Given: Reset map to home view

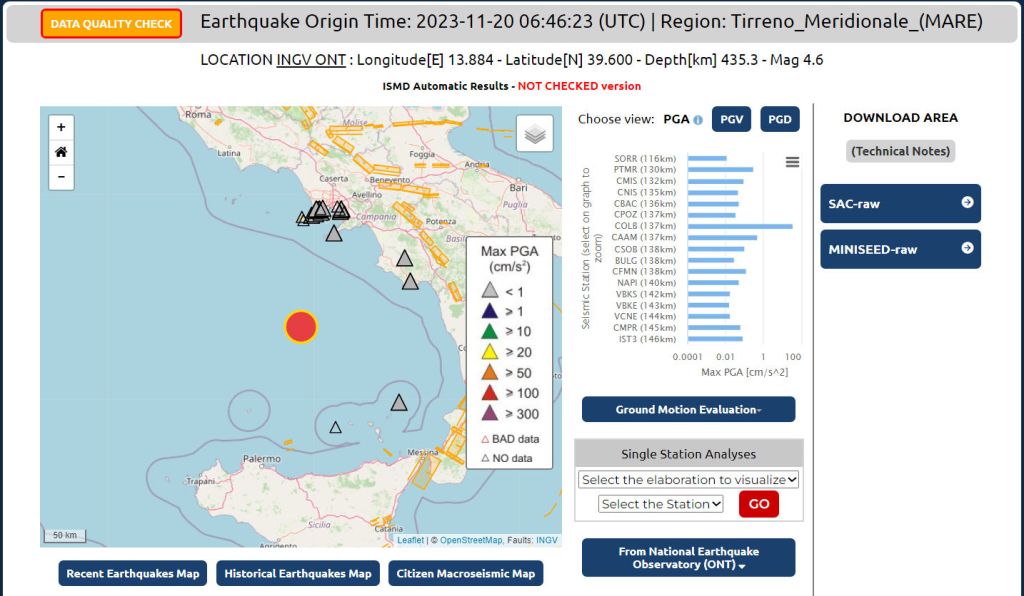Looking at the screenshot, I should click(61, 152).
